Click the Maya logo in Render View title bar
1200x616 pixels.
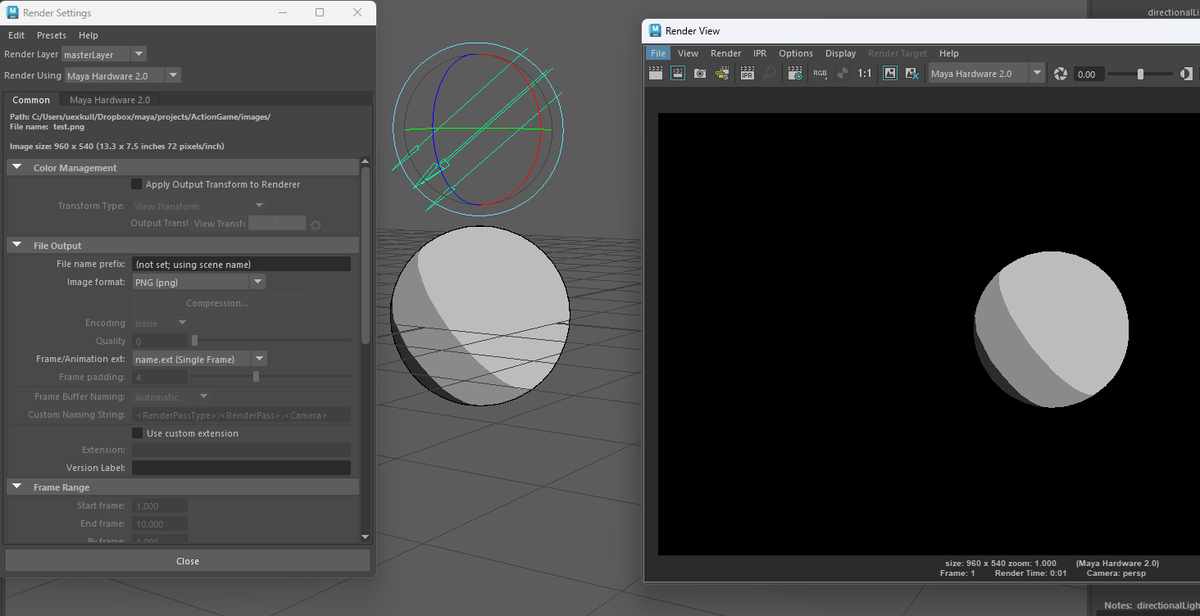(x=655, y=31)
